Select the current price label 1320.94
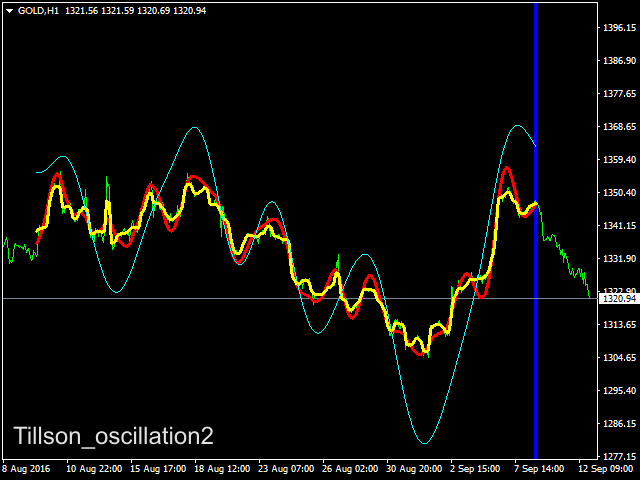 (x=619, y=299)
